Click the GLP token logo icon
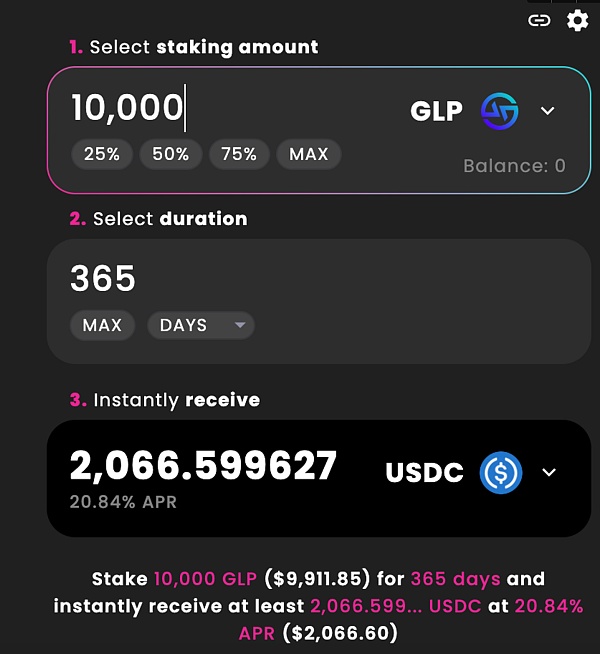 [499, 111]
